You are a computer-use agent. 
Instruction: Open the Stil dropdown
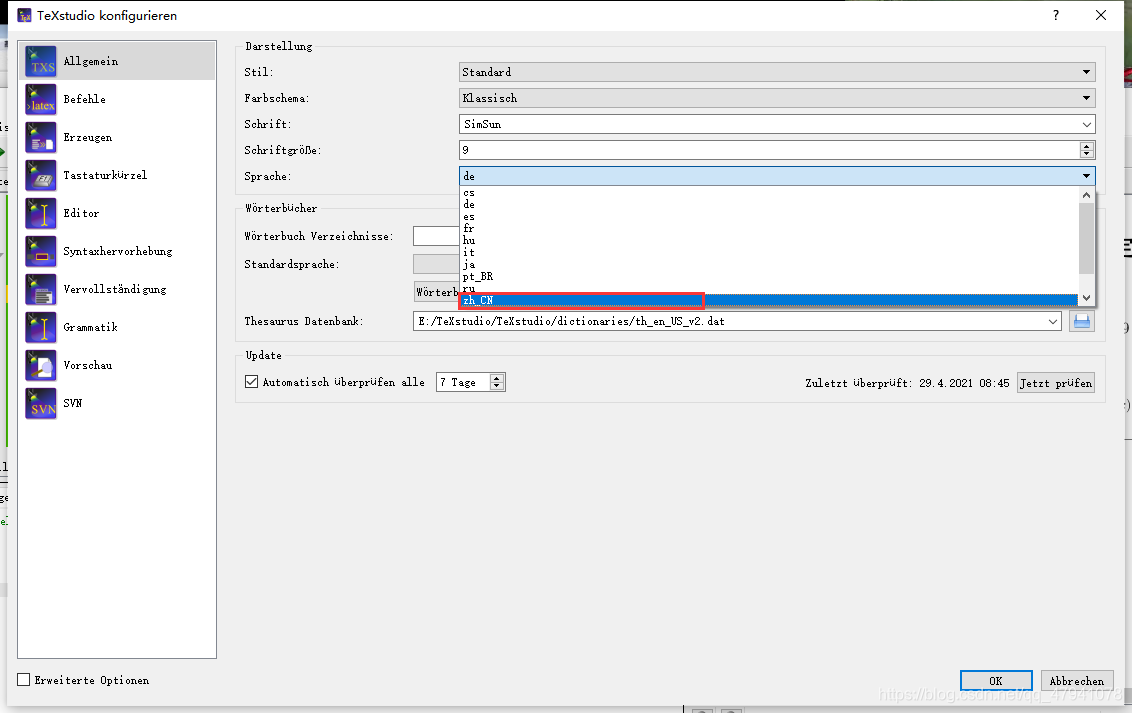point(777,72)
